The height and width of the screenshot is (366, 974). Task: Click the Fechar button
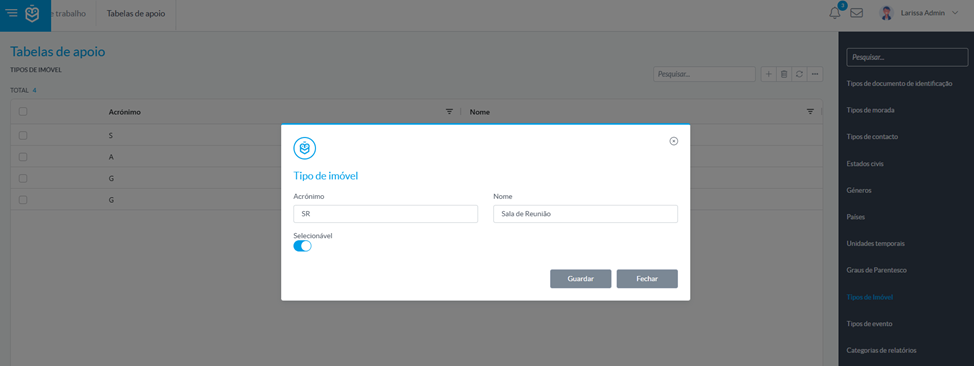647,279
